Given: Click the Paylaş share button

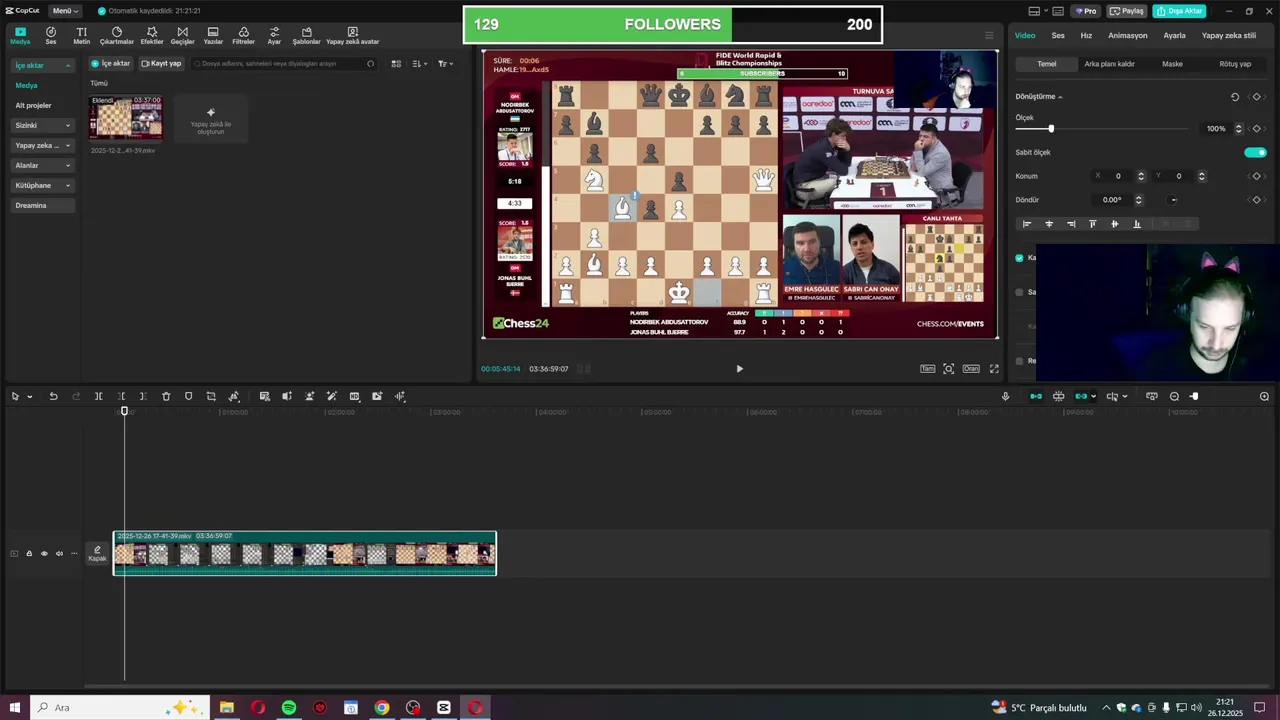Looking at the screenshot, I should tap(1127, 11).
